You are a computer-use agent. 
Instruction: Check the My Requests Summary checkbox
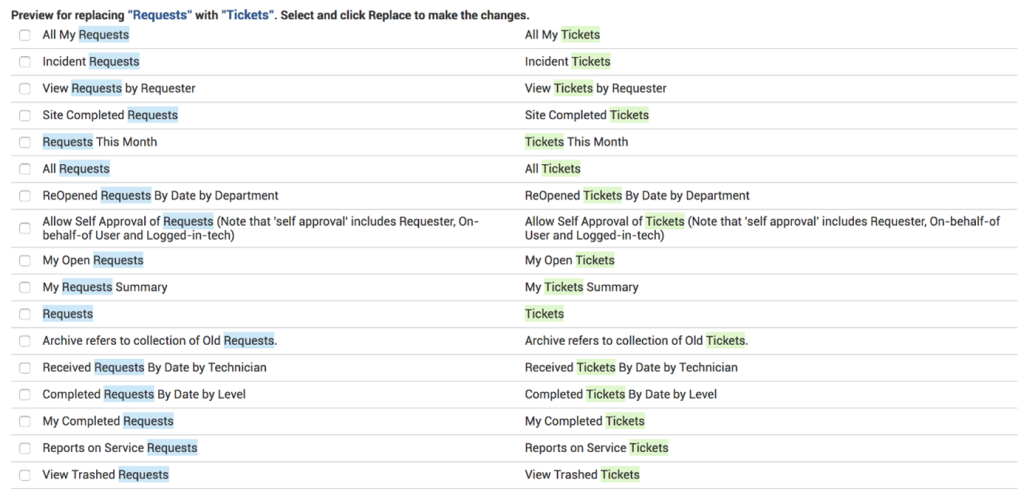[x=25, y=288]
